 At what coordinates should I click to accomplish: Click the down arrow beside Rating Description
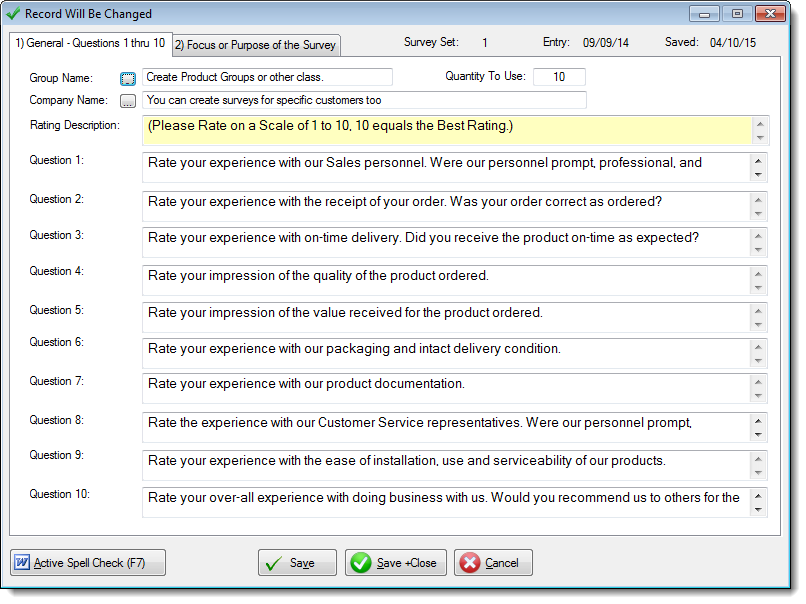(x=760, y=138)
